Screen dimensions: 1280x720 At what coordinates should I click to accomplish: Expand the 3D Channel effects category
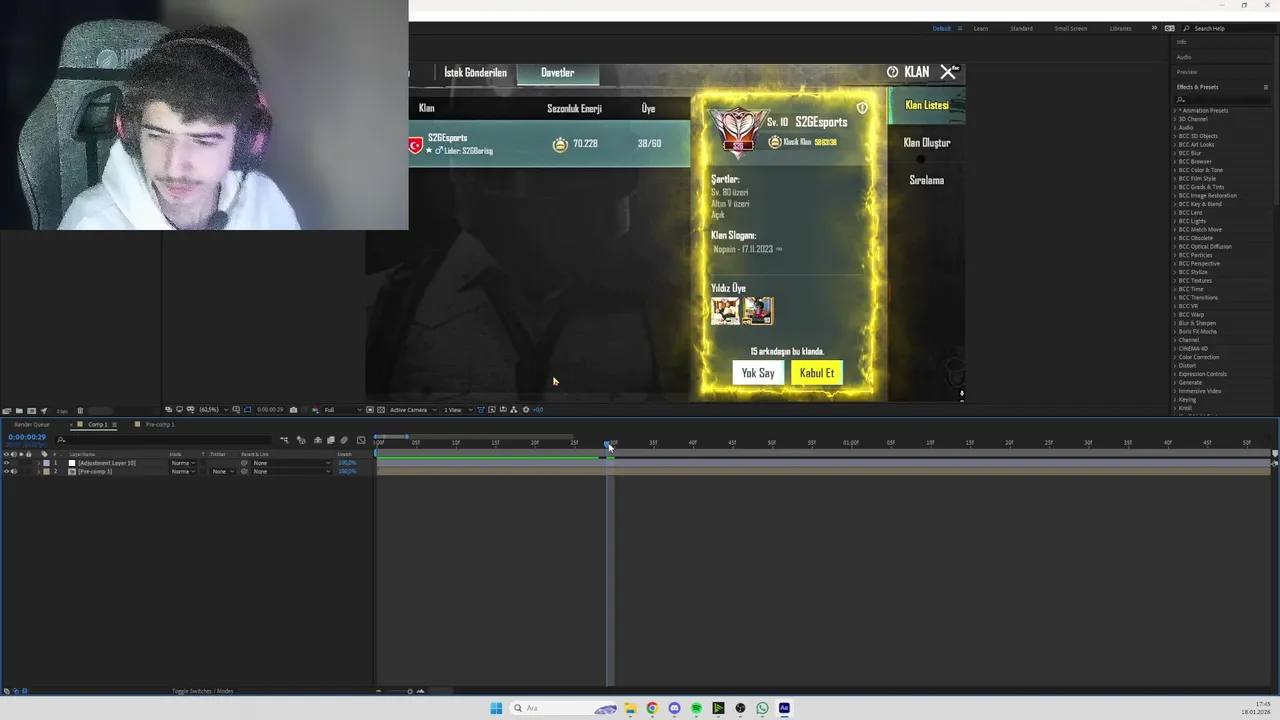tap(1175, 119)
